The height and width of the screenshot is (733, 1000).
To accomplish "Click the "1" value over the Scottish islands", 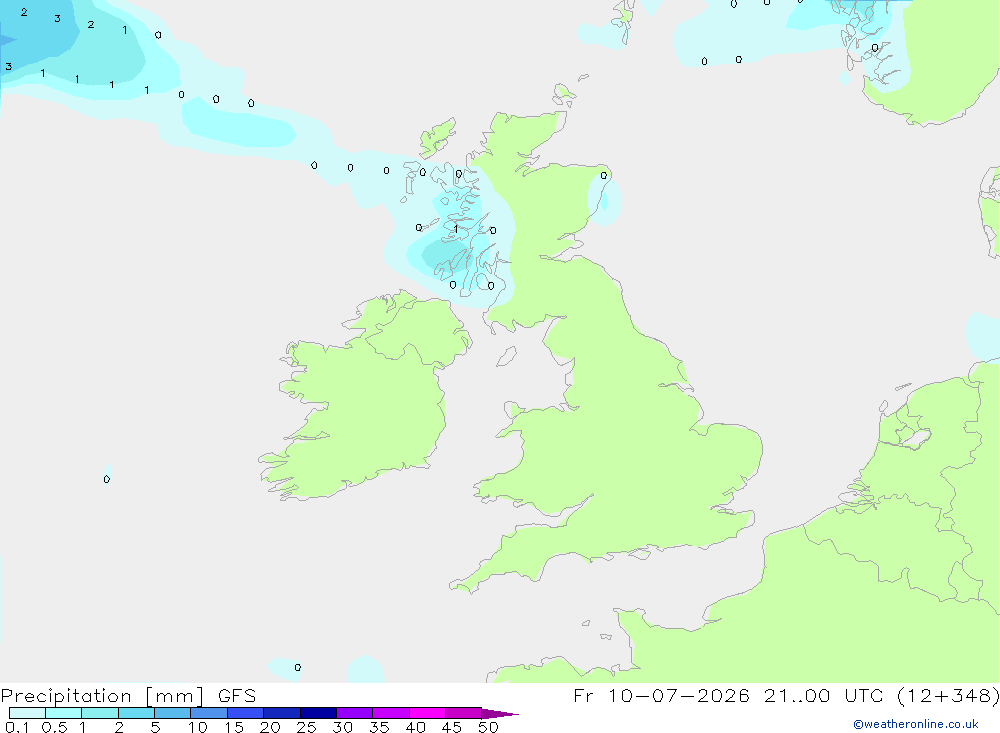I will click(x=455, y=228).
